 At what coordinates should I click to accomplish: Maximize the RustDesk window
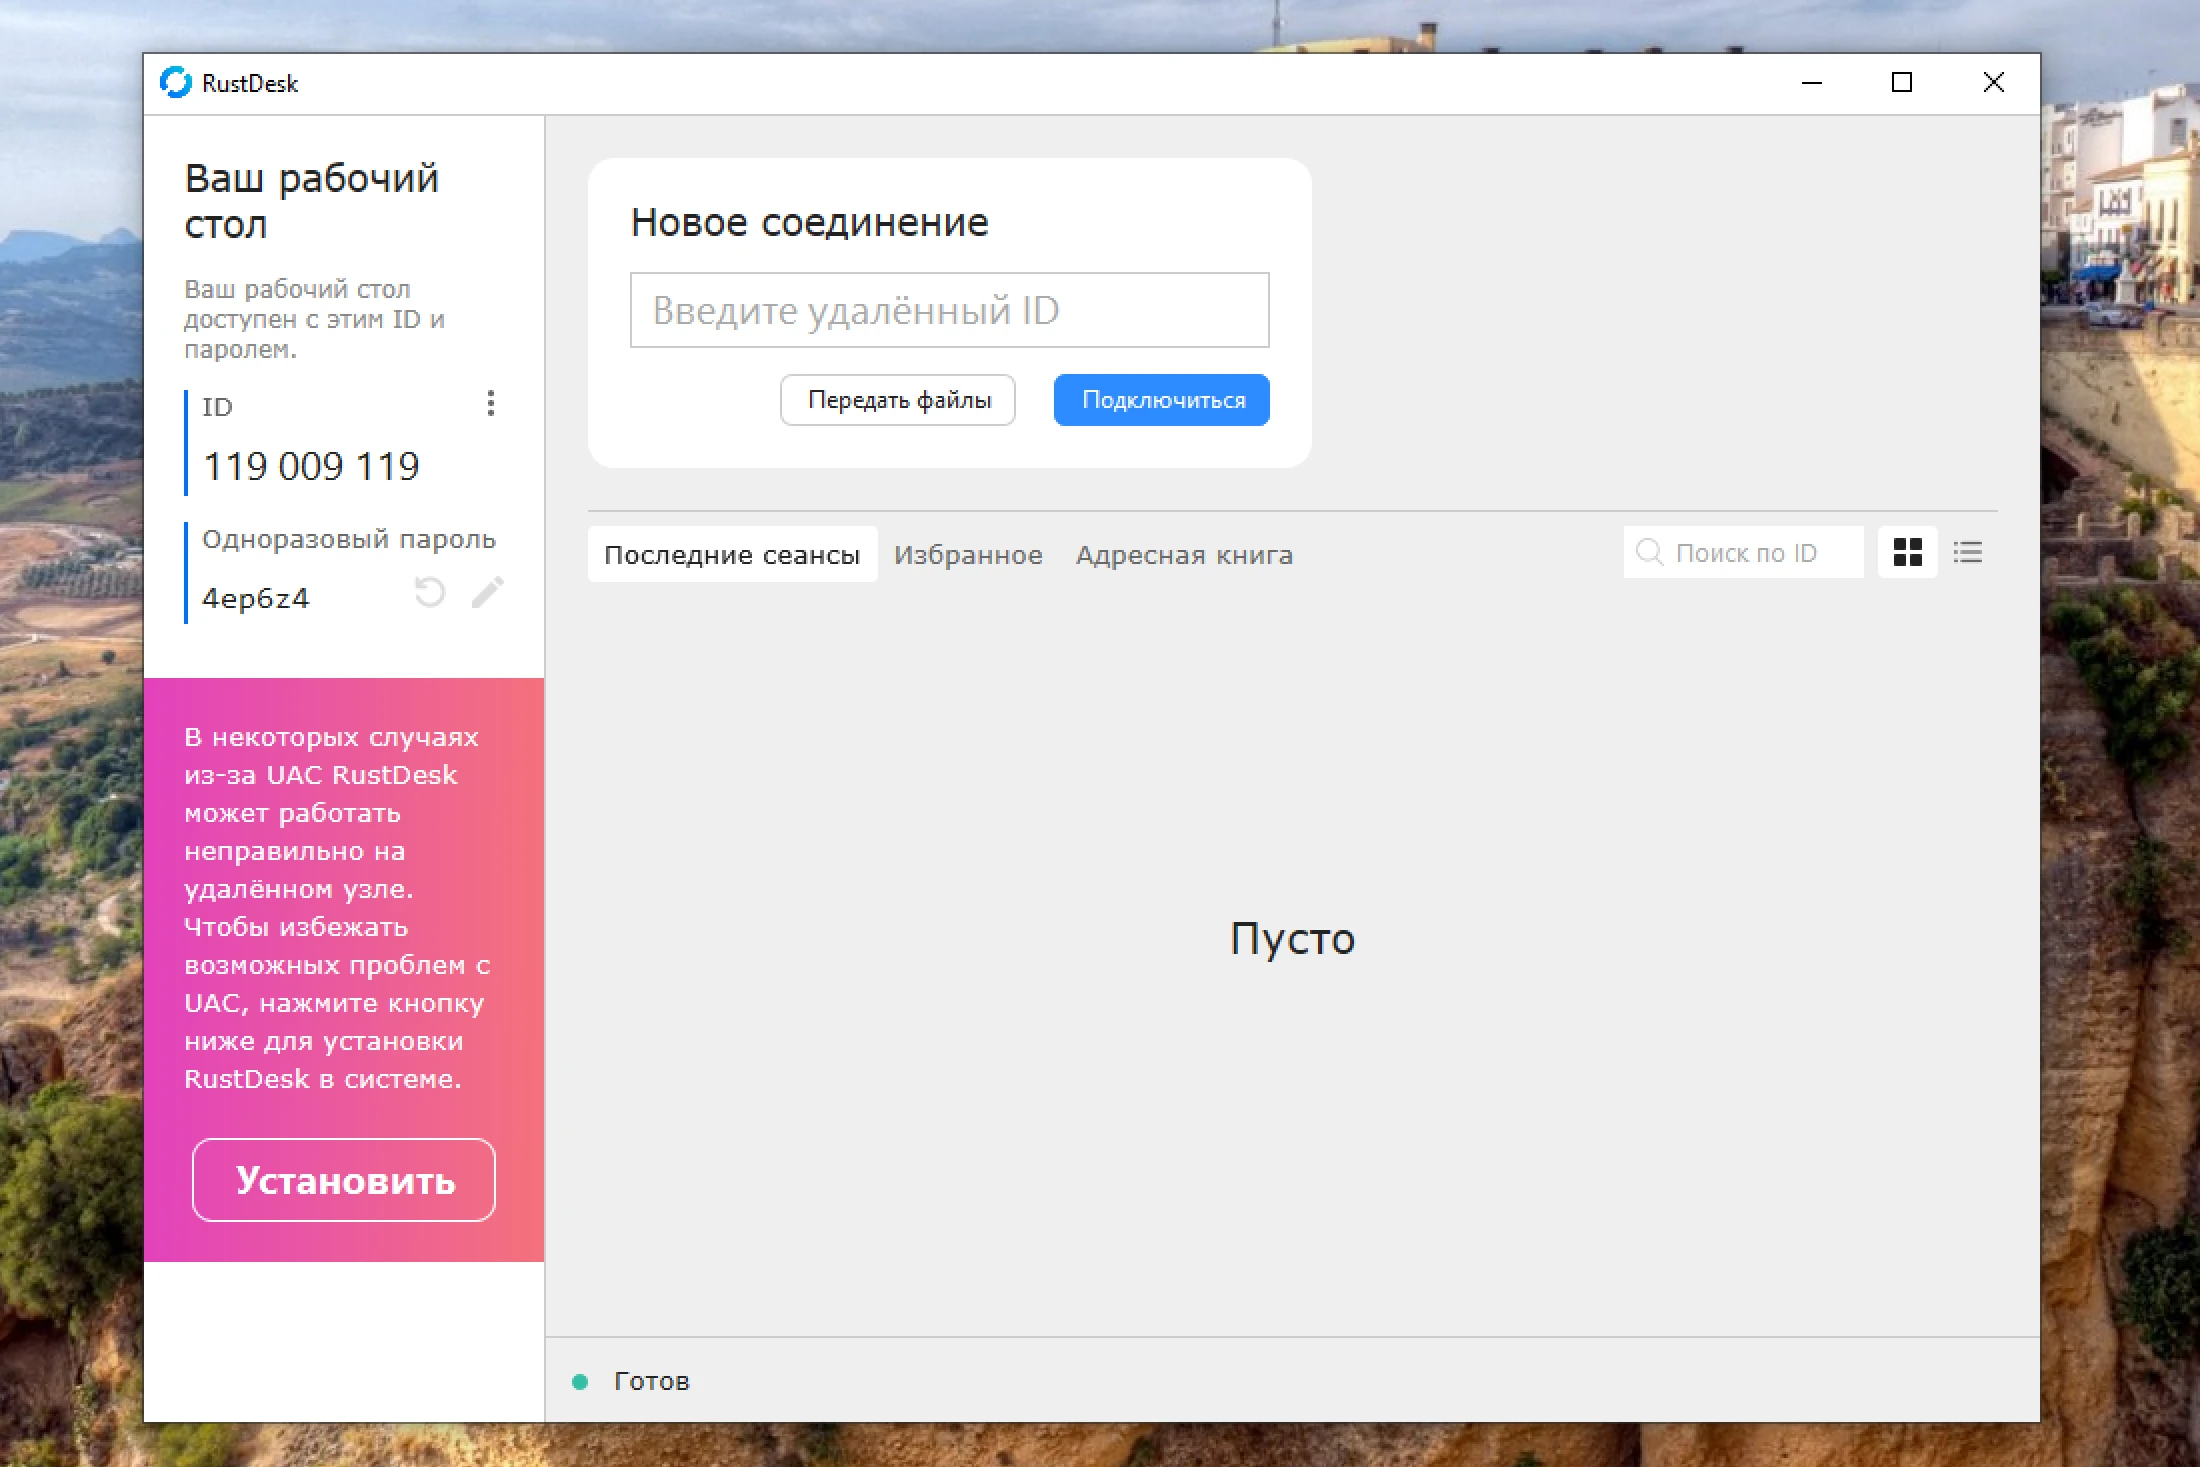point(1902,83)
